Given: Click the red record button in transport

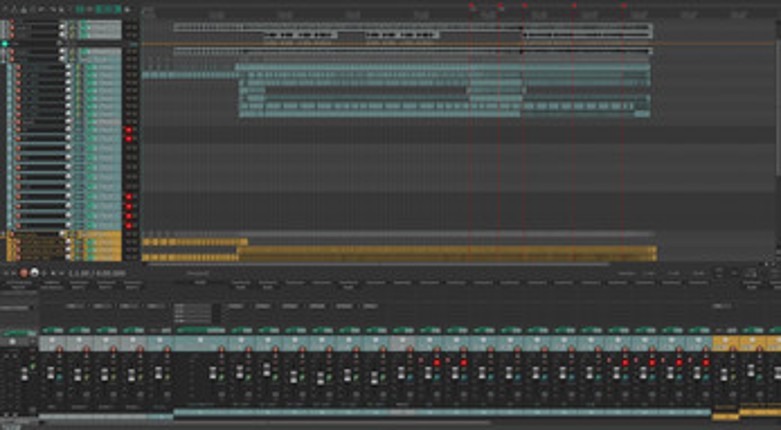Looking at the screenshot, I should pos(23,273).
